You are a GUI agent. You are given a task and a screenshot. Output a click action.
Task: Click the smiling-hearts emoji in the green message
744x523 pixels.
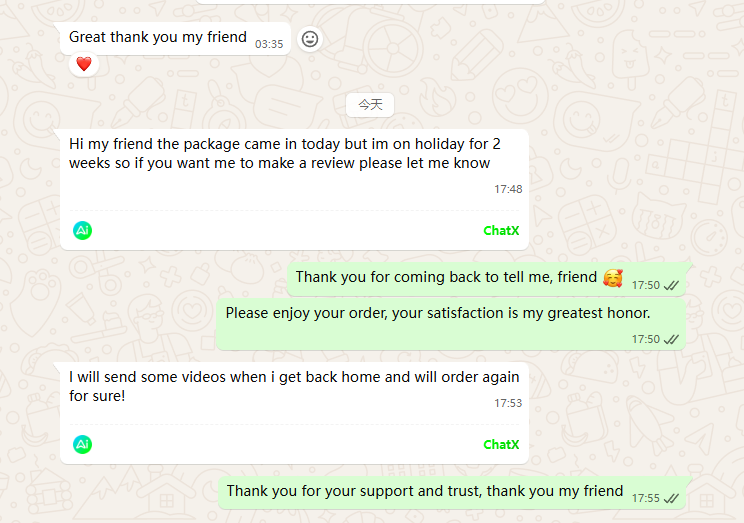[613, 277]
